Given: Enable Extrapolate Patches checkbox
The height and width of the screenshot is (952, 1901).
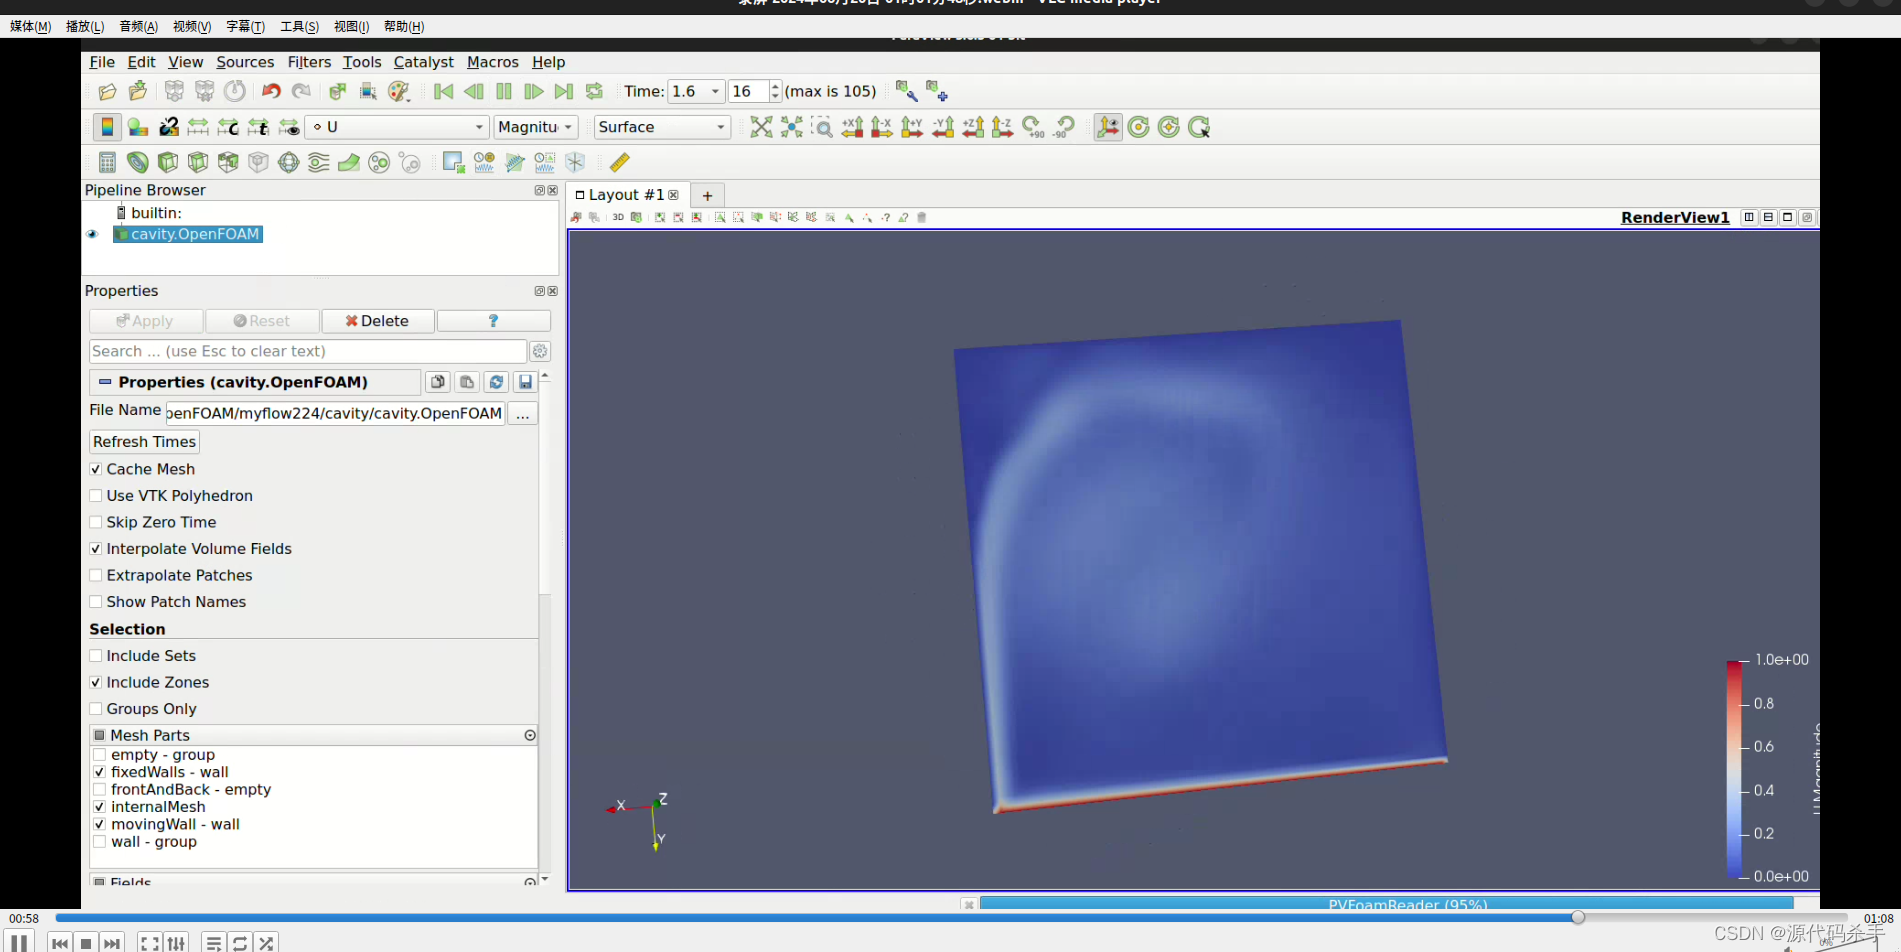Looking at the screenshot, I should [x=96, y=575].
